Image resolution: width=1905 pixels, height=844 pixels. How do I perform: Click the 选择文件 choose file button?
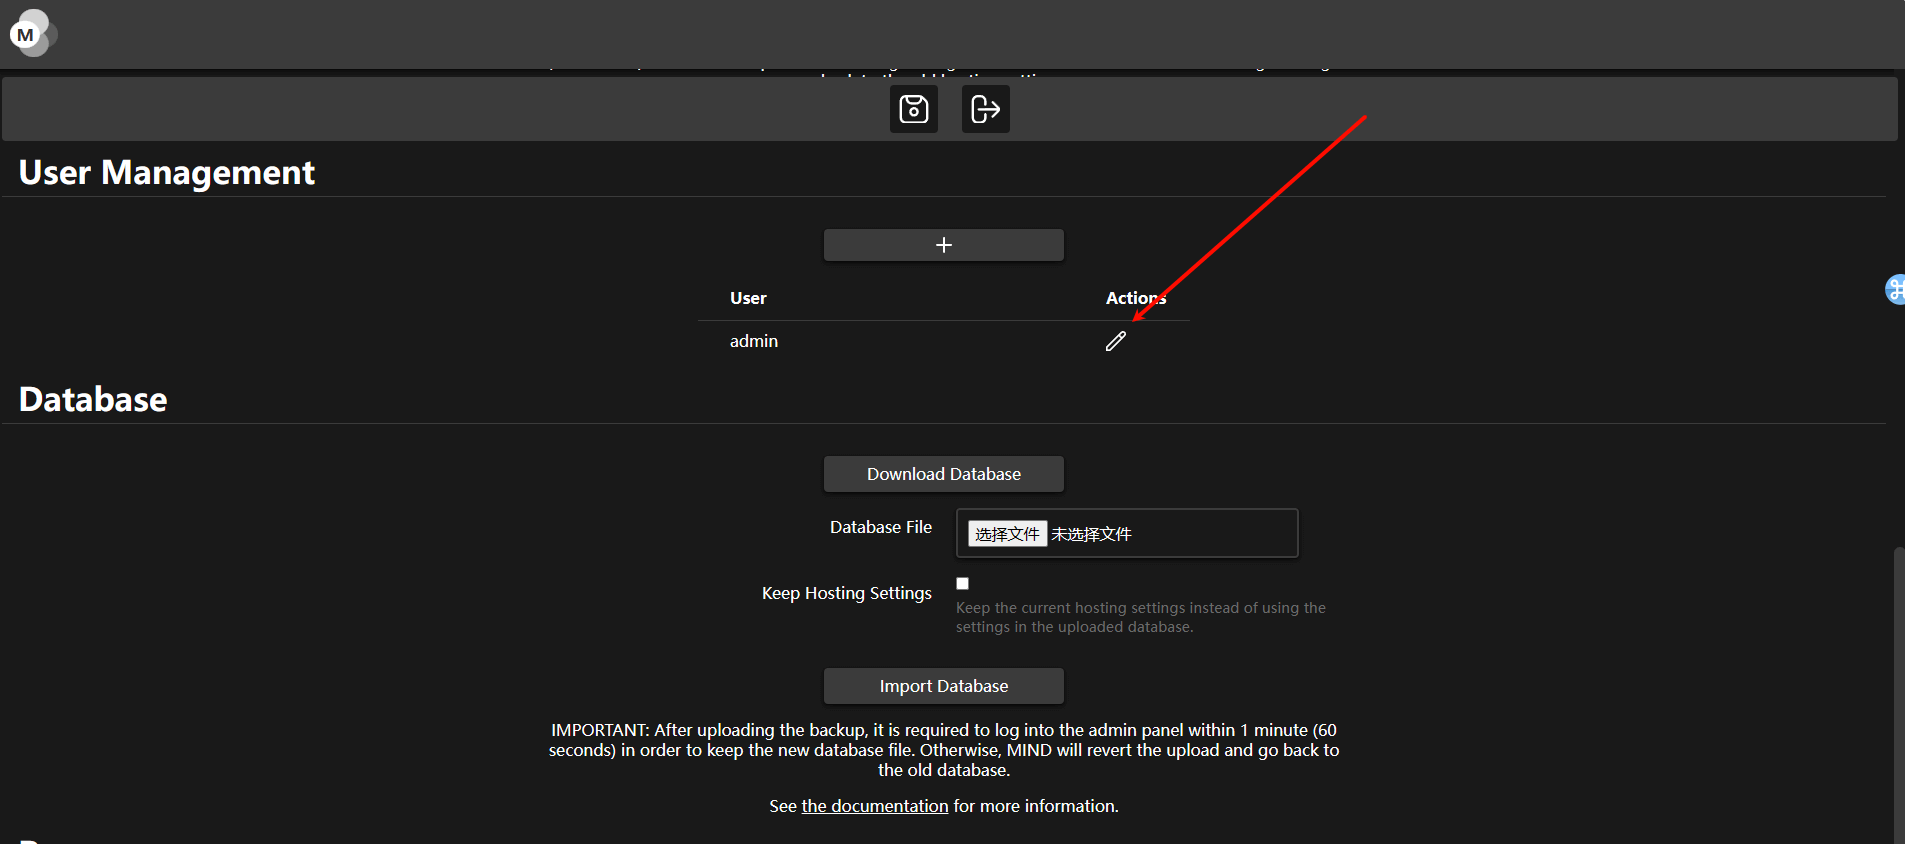click(1007, 534)
